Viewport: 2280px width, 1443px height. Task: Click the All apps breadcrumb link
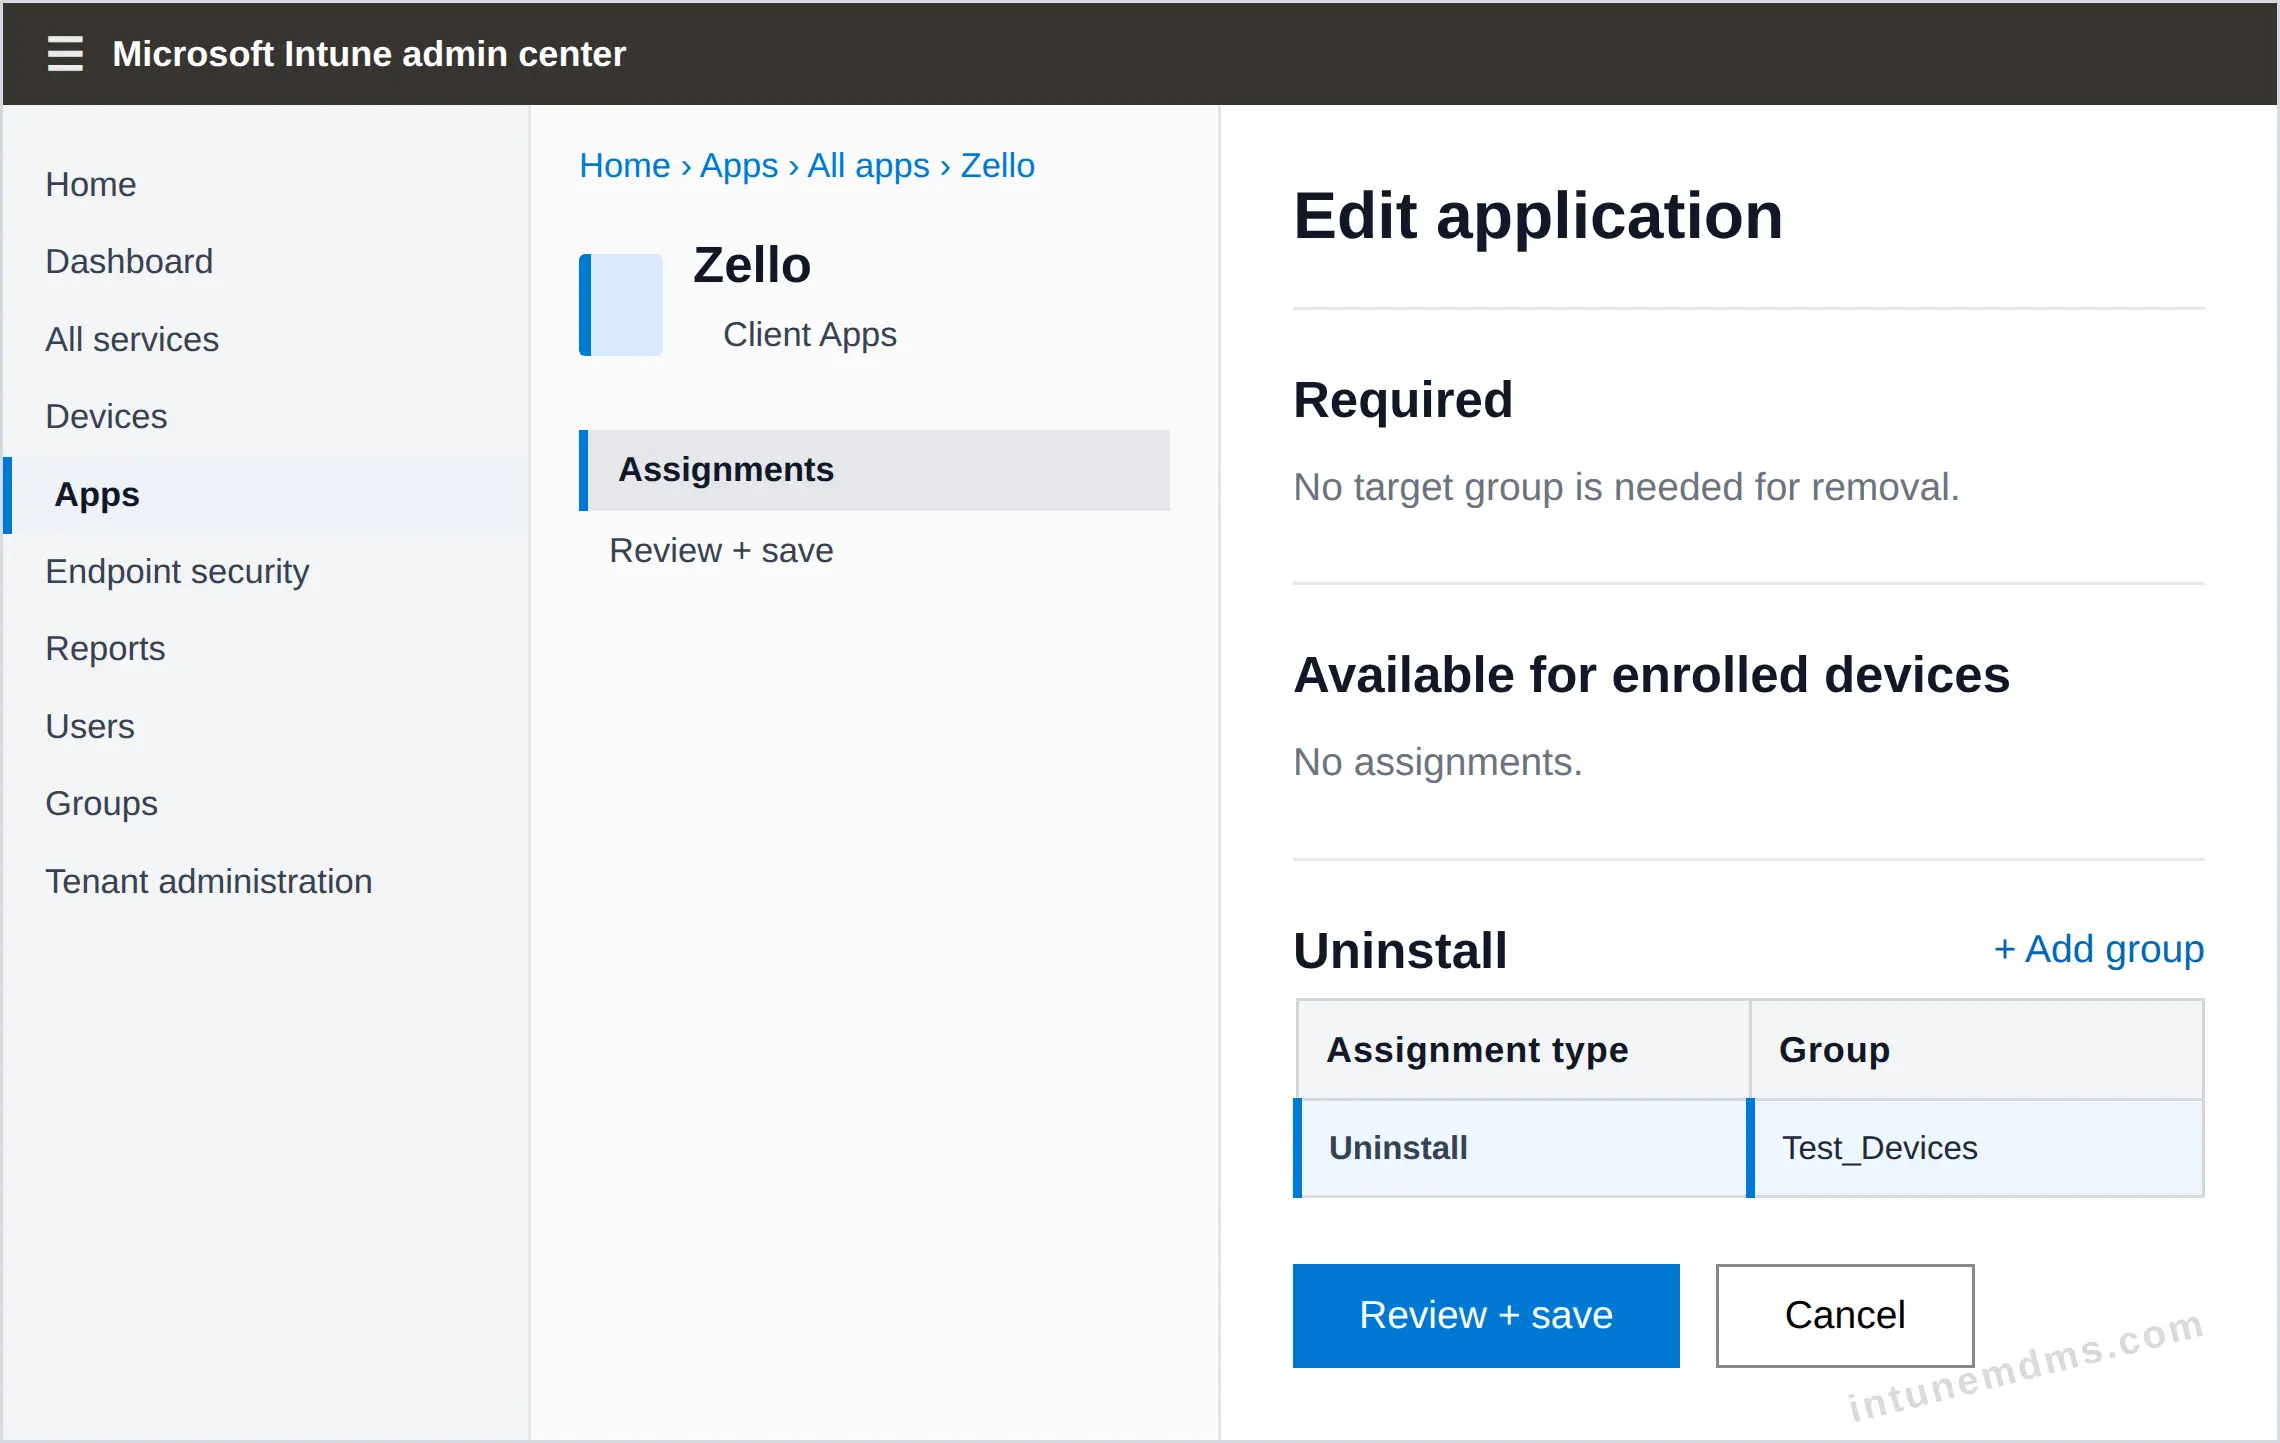[x=868, y=166]
